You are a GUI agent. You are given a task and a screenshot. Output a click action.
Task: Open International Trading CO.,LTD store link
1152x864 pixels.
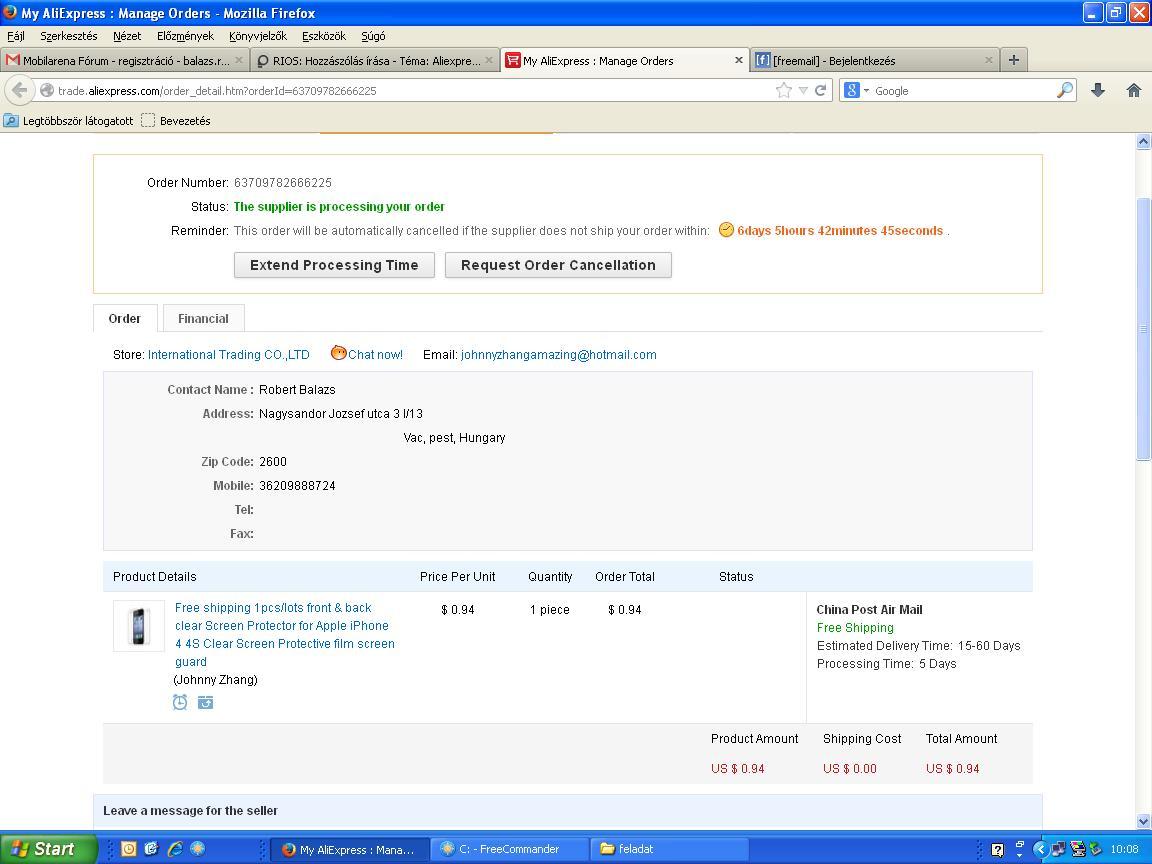pyautogui.click(x=228, y=354)
